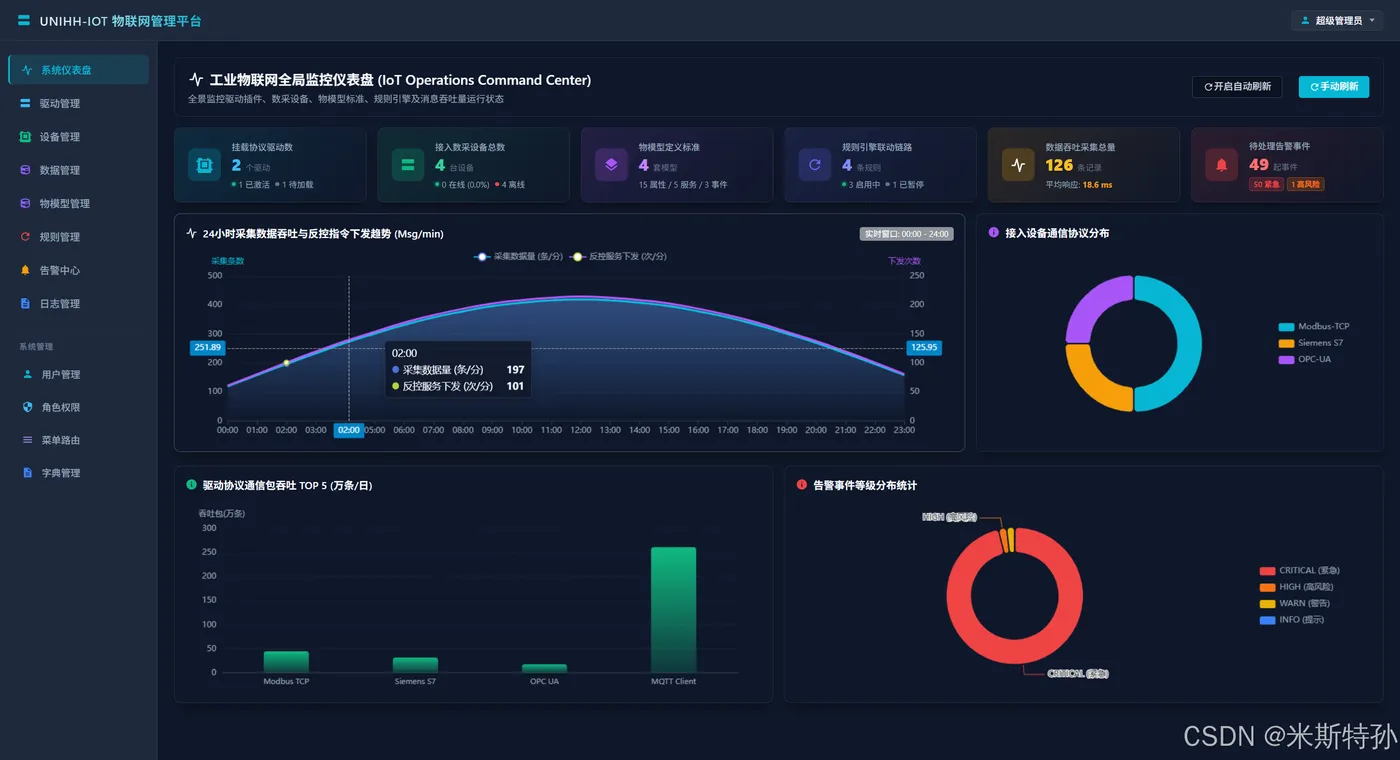Click the 规则管理 refresh icon

pyautogui.click(x=26, y=237)
